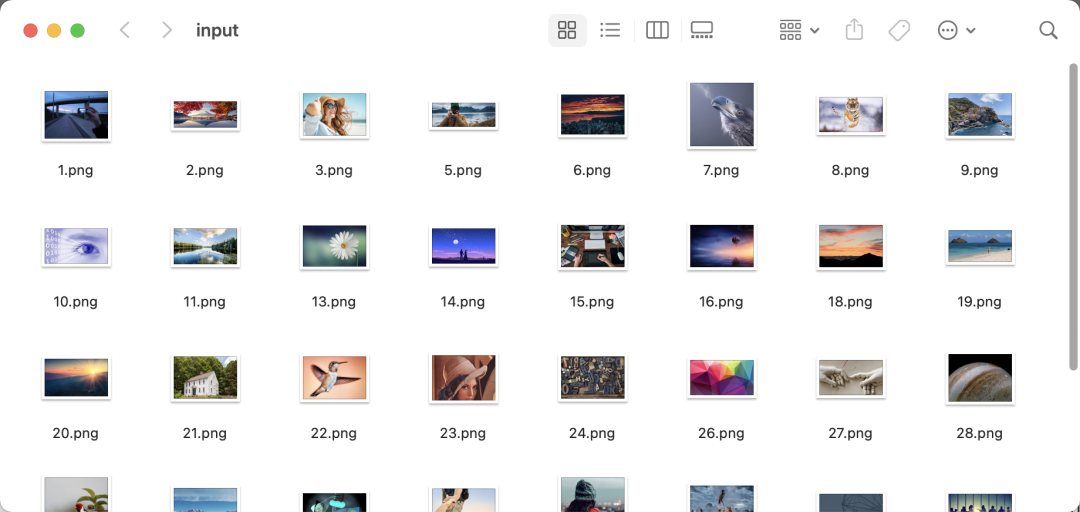Screen dimensions: 1080x512
Task: Select the 28.png Jupiter thumbnail
Action: (979, 378)
